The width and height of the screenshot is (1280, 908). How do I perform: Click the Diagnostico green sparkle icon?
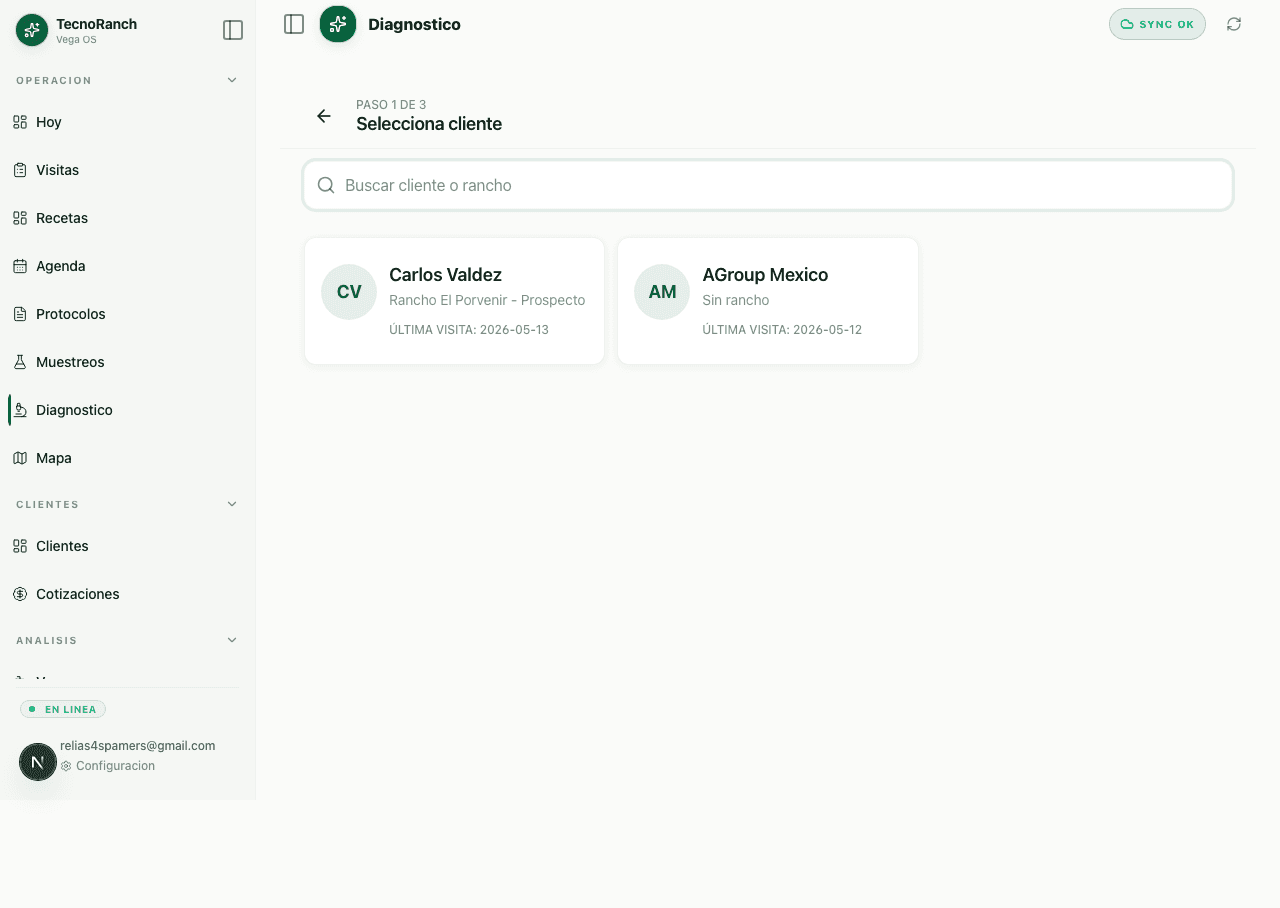[x=338, y=24]
